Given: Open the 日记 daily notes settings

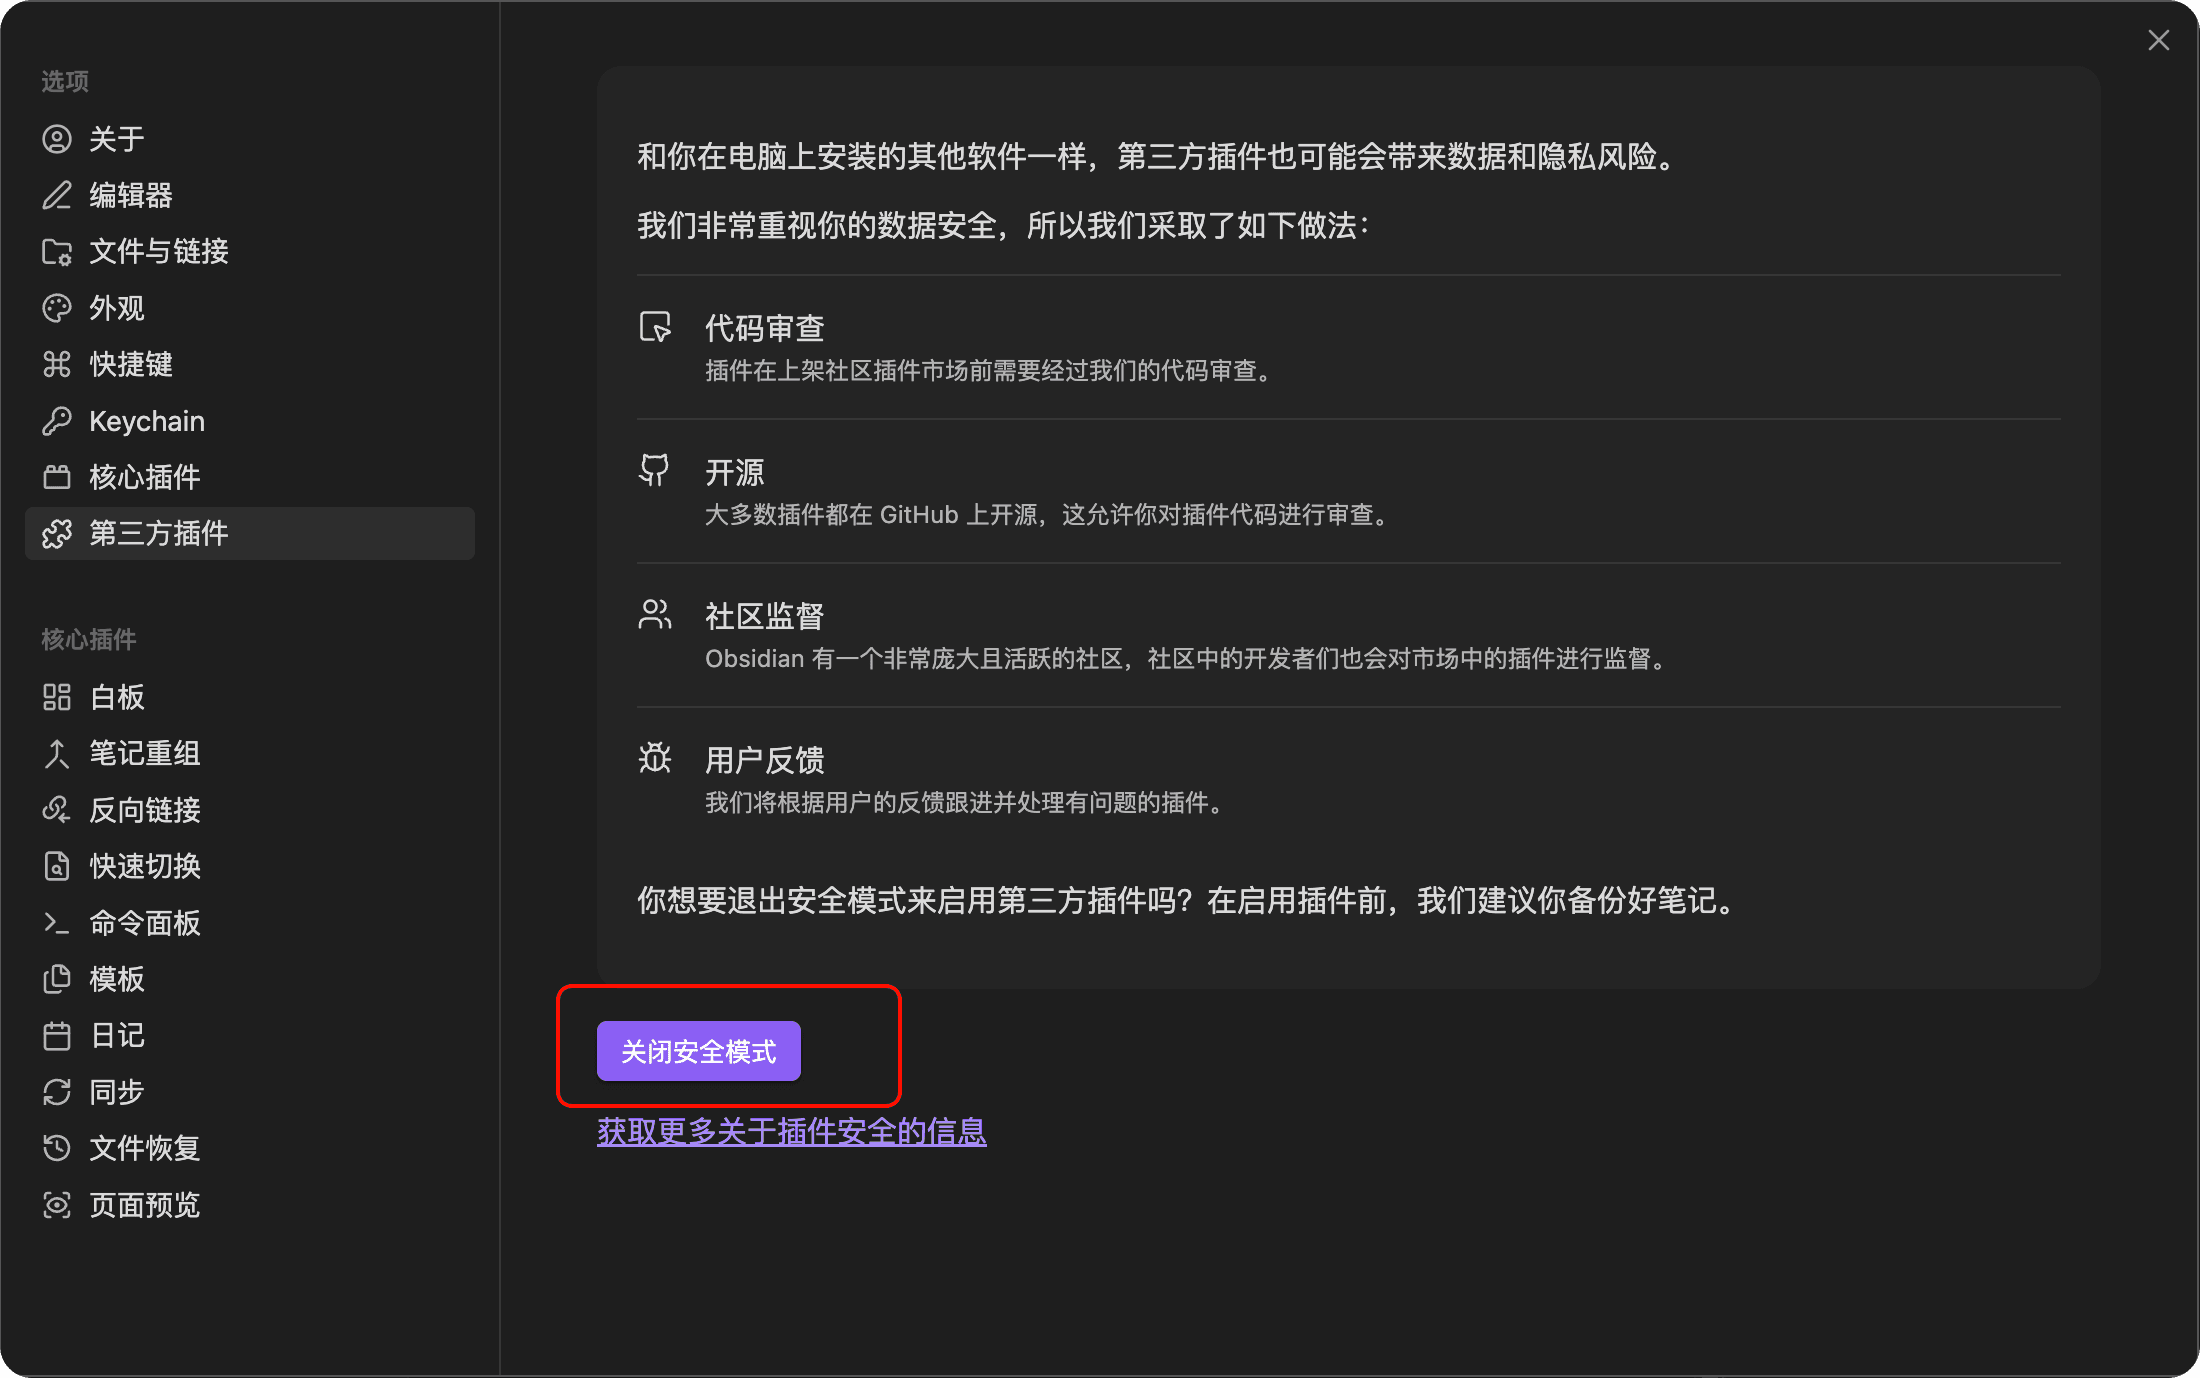Looking at the screenshot, I should 115,1035.
